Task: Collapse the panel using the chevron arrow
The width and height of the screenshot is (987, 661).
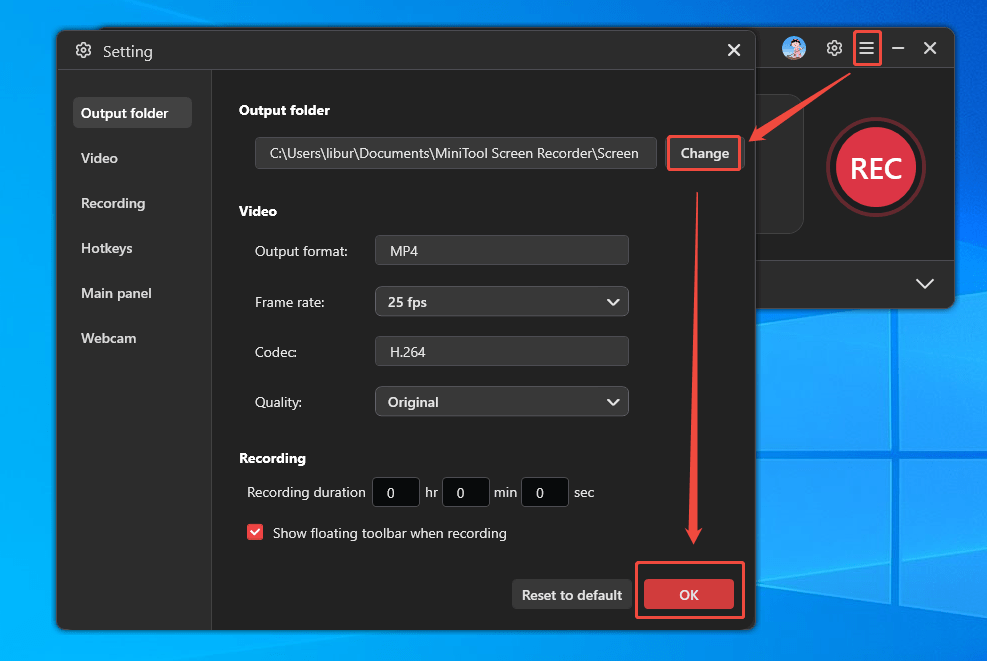Action: pyautogui.click(x=924, y=284)
